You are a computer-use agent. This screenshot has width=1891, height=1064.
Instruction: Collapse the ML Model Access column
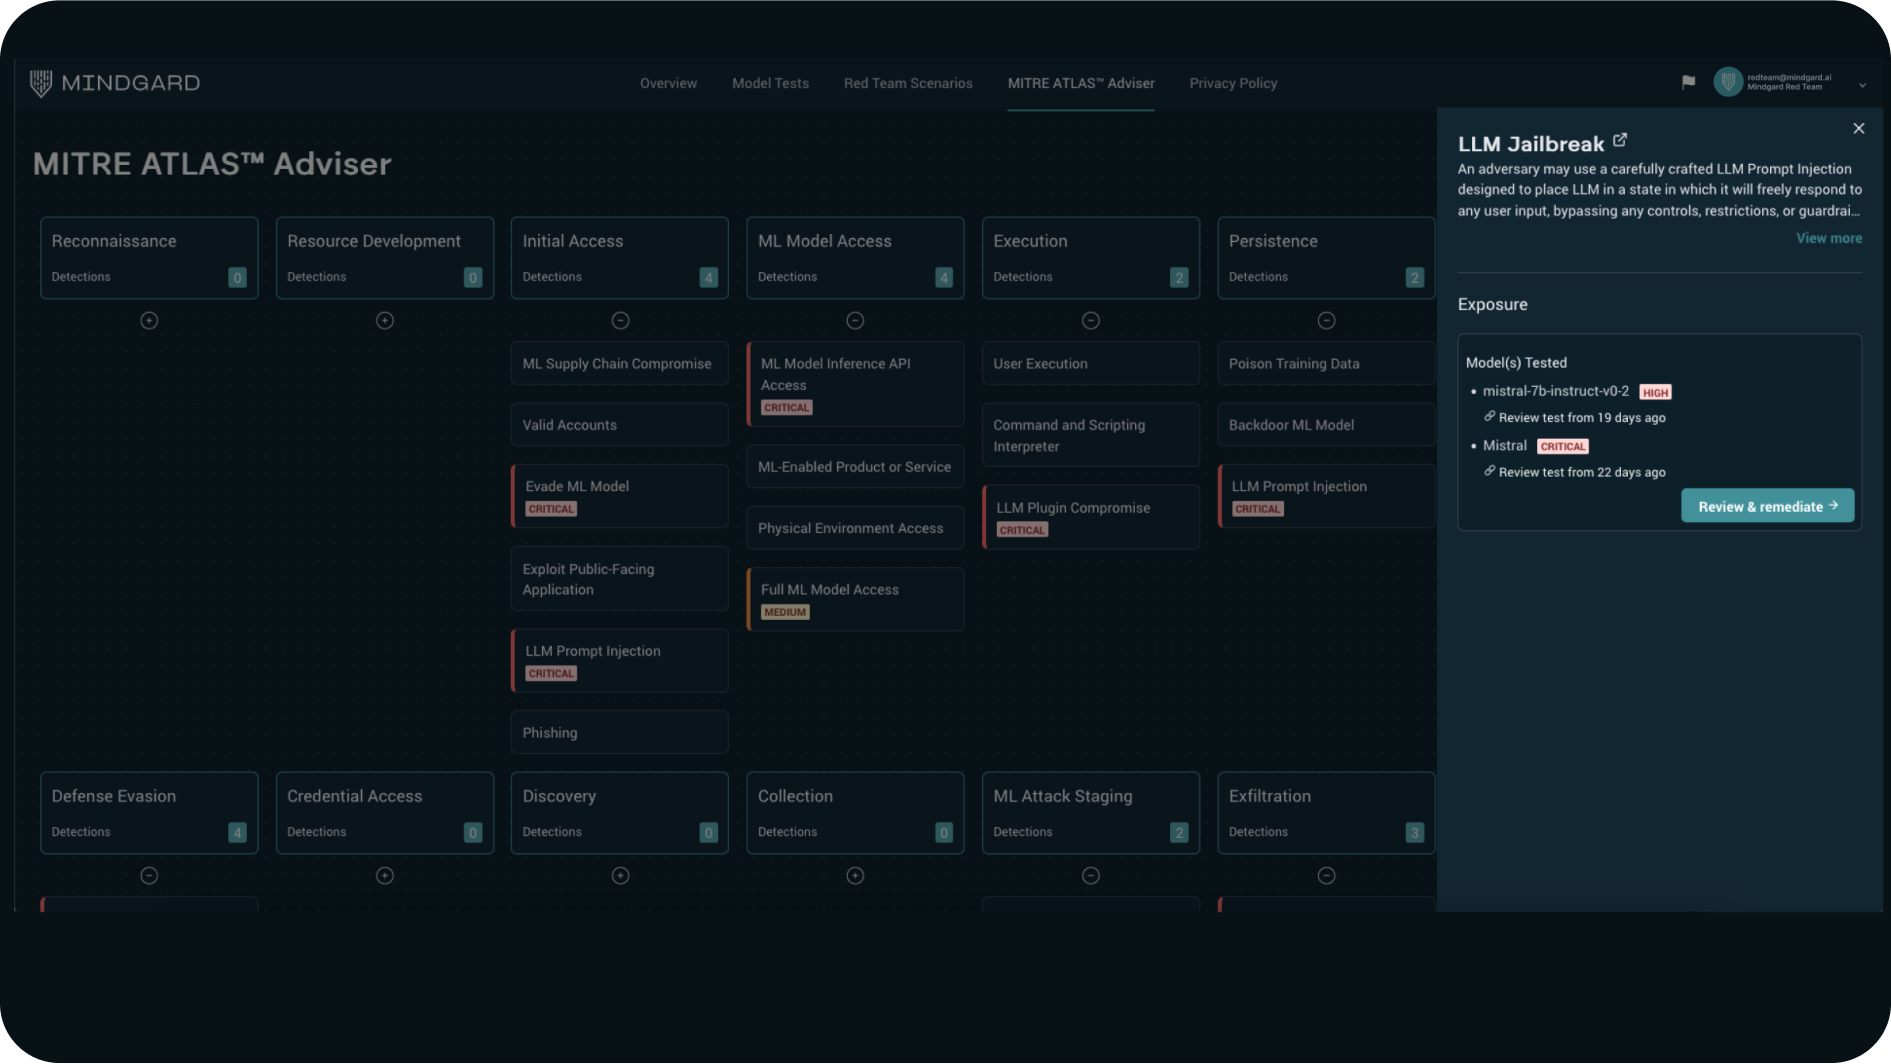855,321
